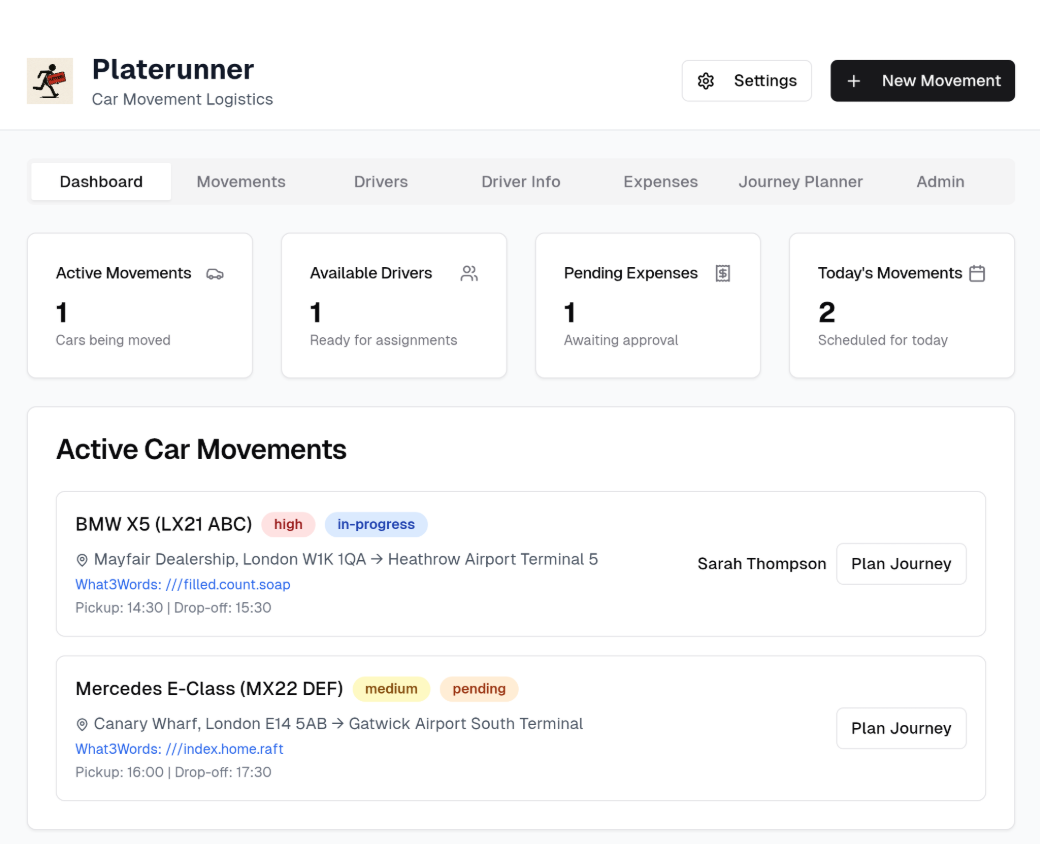Click the calendar icon on Today's Movements card
Viewport: 1040px width, 844px height.
977,274
